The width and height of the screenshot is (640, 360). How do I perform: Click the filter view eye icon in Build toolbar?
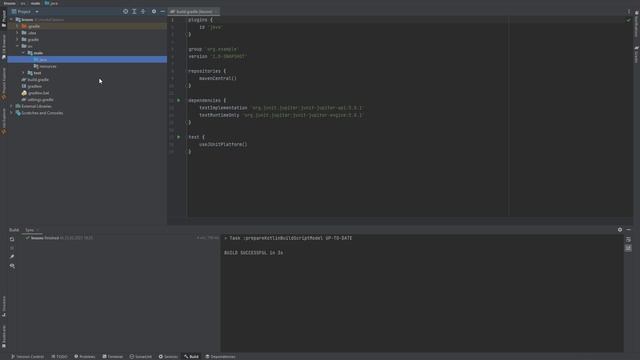click(x=12, y=266)
